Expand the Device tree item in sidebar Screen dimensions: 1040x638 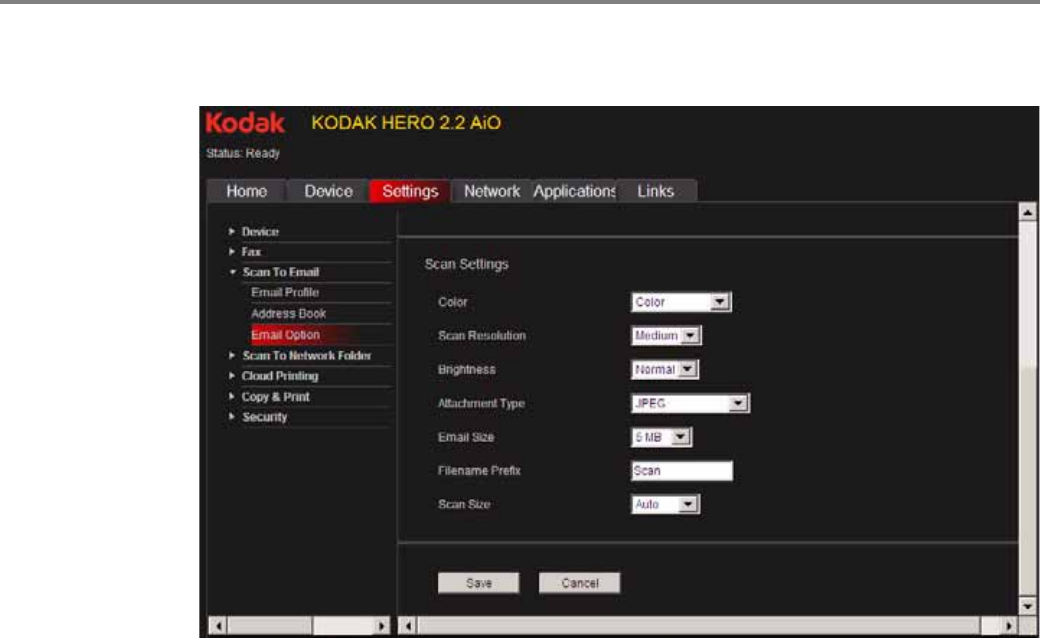[260, 231]
